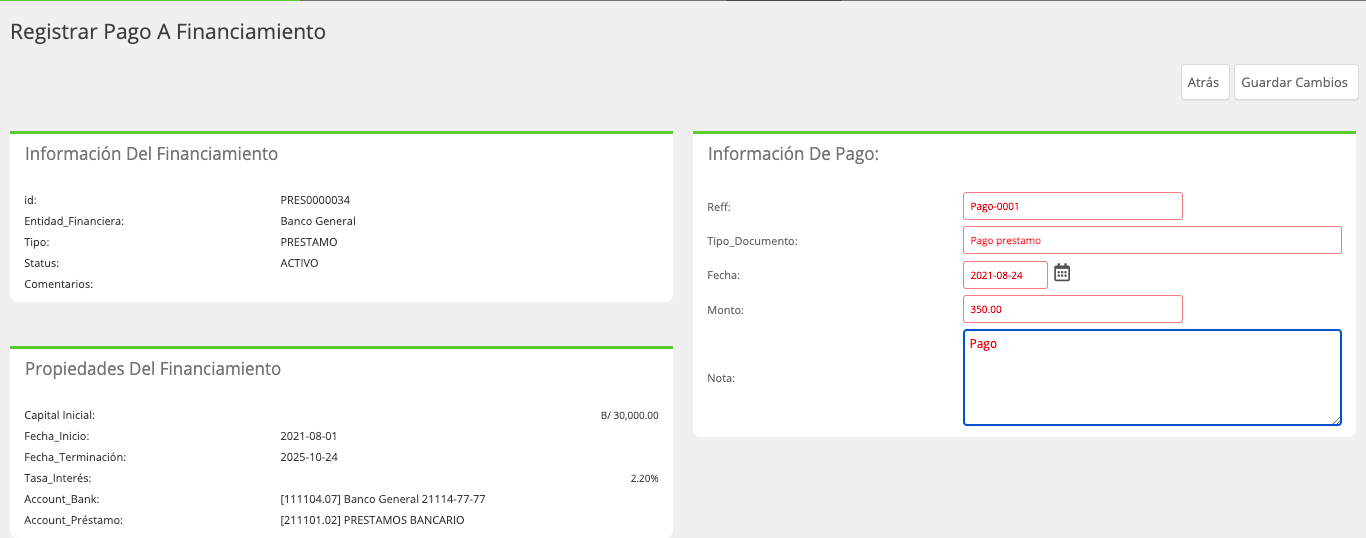Screen dimensions: 1366x538
Task: Select the PRES0000034 id value
Action: point(315,200)
